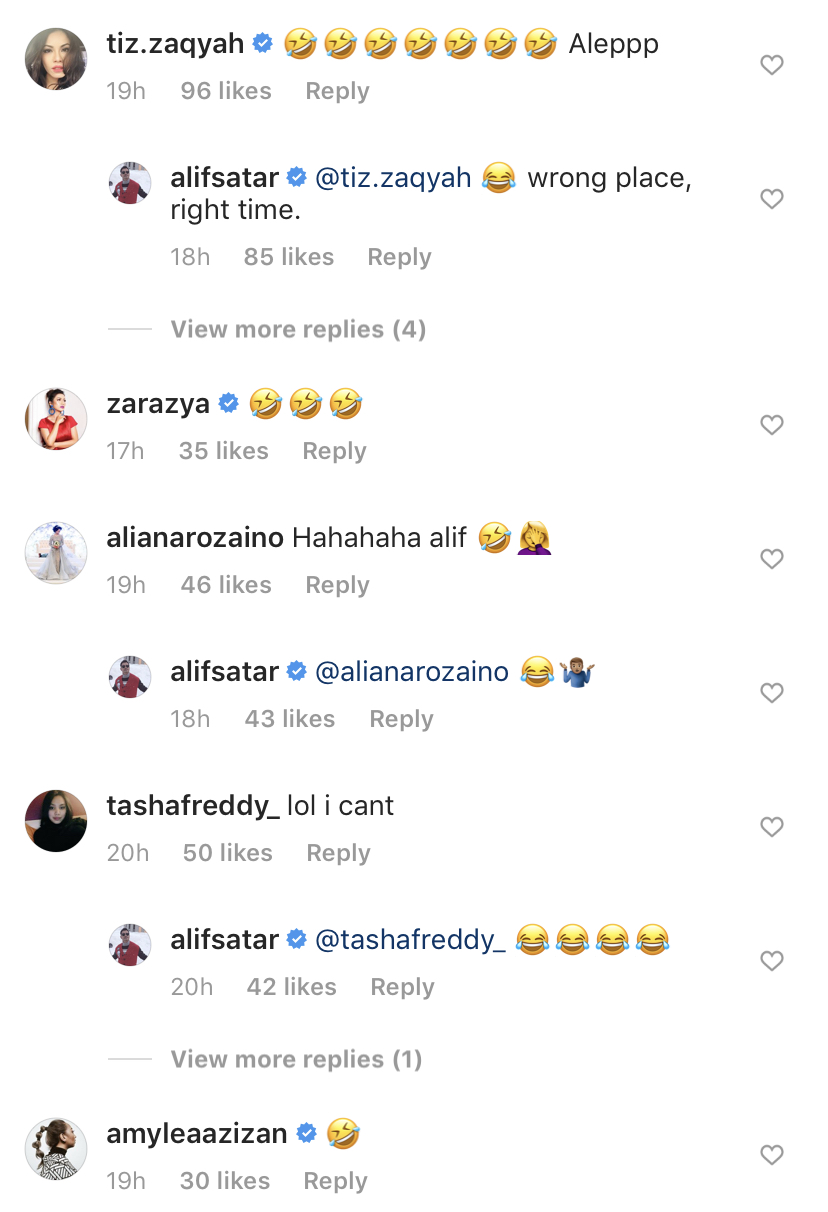Open the @tashafreddy_ mention link
The width and height of the screenshot is (828, 1212).
tap(410, 940)
